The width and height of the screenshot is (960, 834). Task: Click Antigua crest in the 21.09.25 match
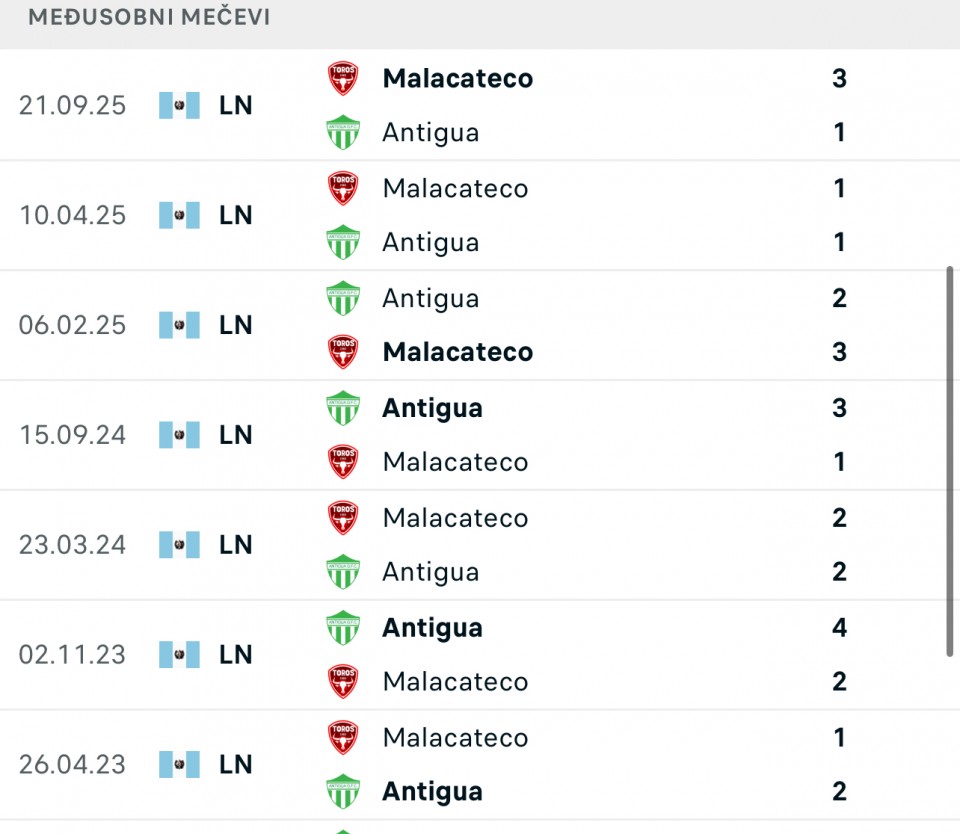(343, 132)
